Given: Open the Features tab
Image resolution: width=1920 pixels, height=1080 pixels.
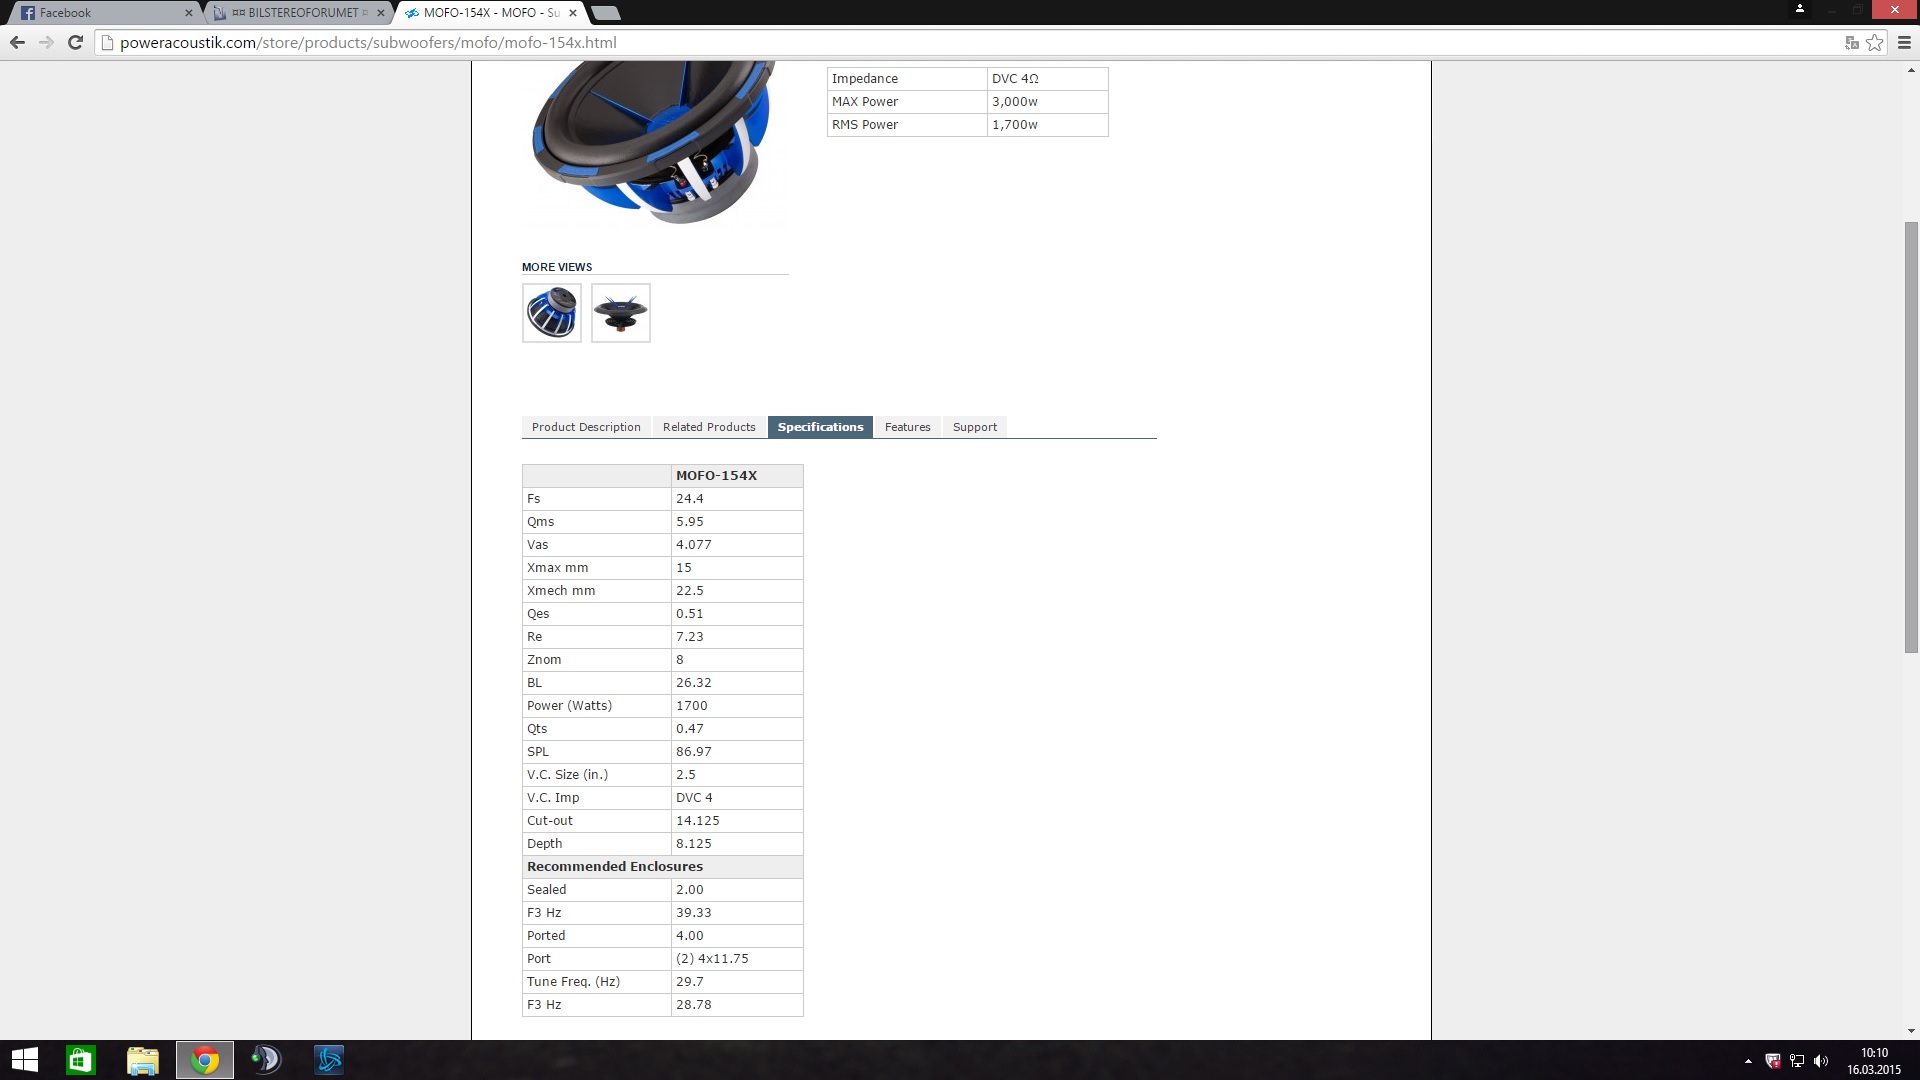Looking at the screenshot, I should click(x=907, y=427).
